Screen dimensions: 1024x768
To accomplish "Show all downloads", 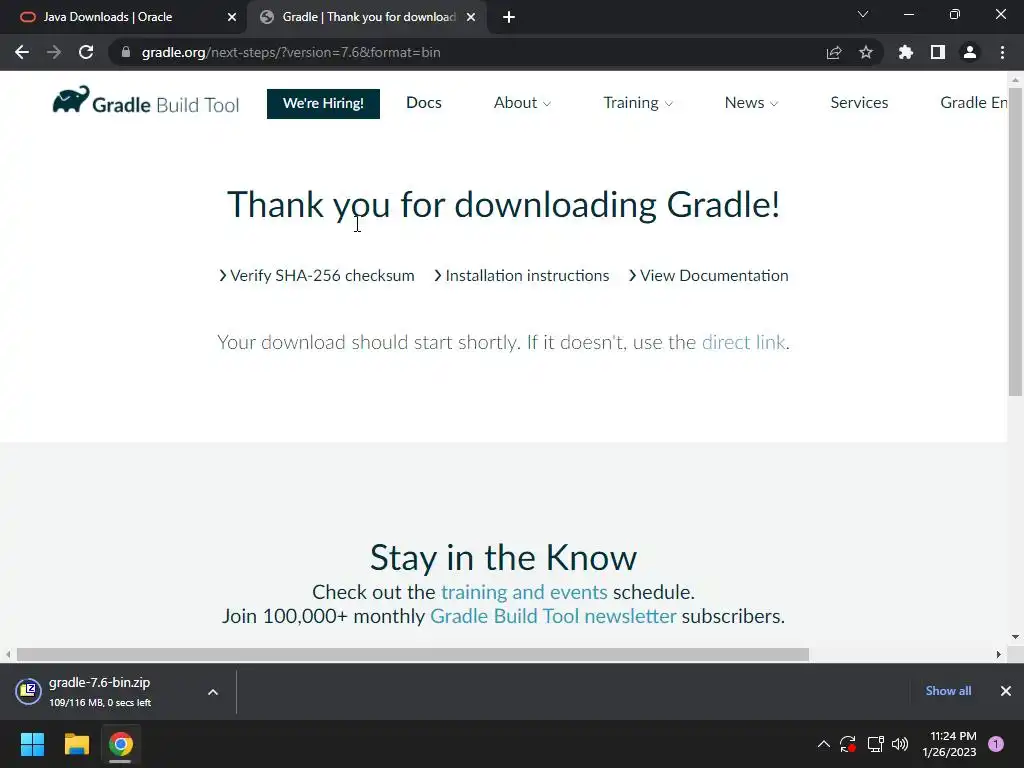I will (948, 691).
